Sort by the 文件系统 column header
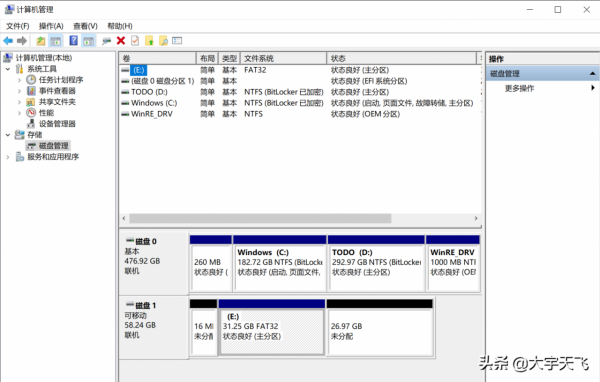 [x=284, y=59]
